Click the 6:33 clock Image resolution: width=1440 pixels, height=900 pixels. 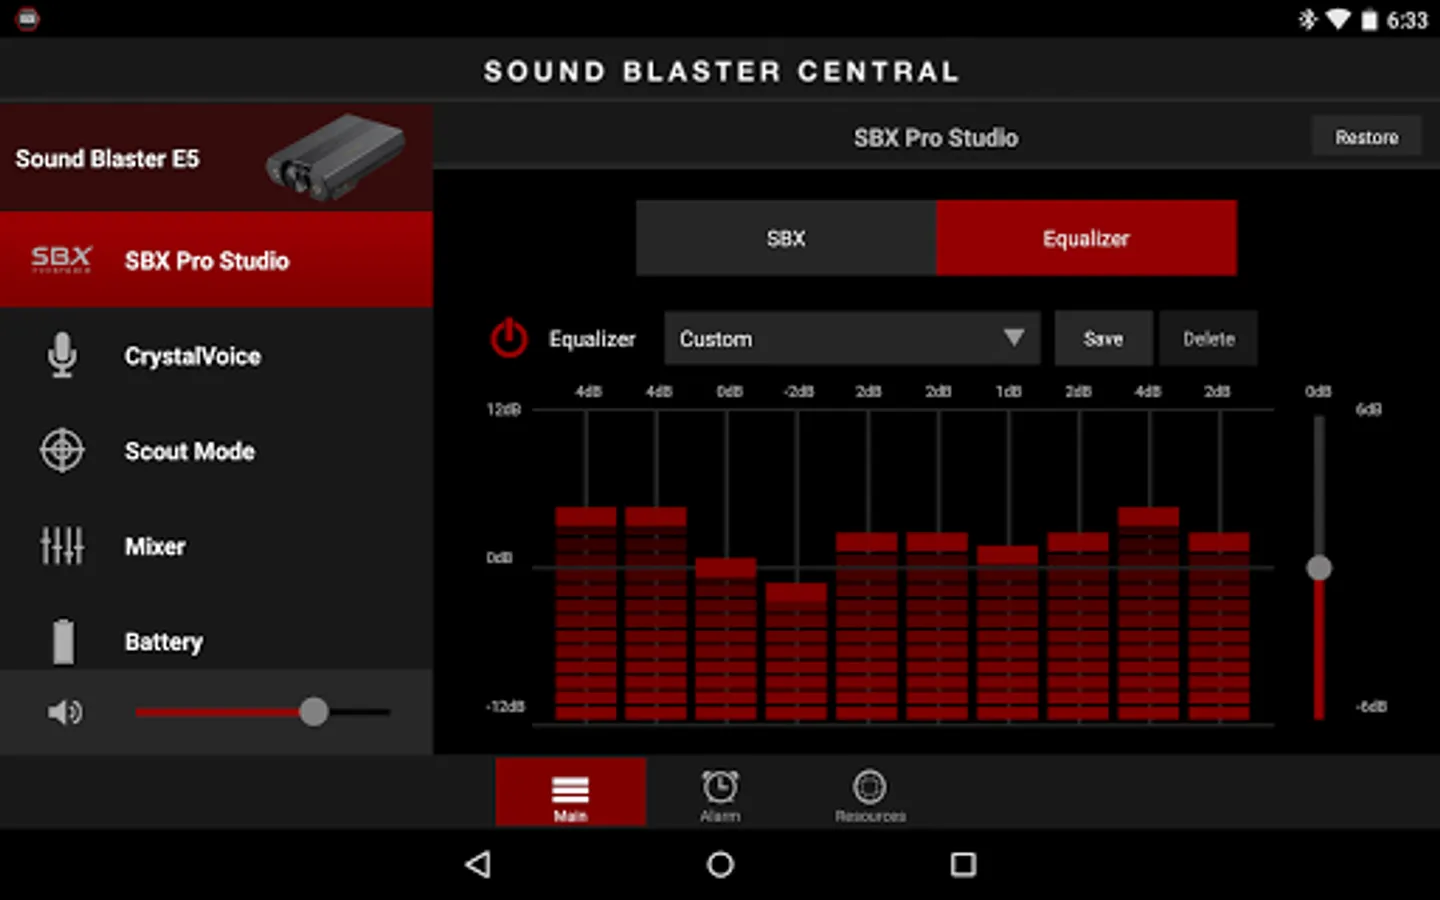[x=1407, y=20]
